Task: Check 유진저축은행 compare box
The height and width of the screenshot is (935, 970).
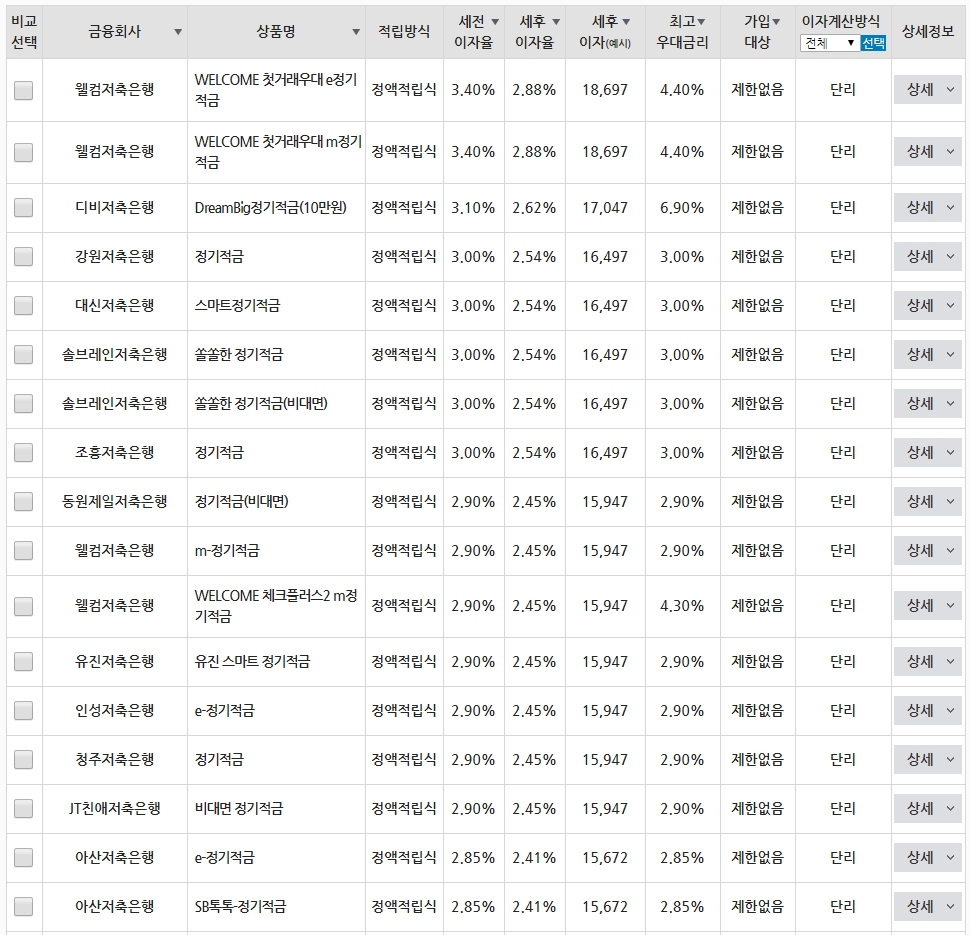Action: click(x=24, y=661)
